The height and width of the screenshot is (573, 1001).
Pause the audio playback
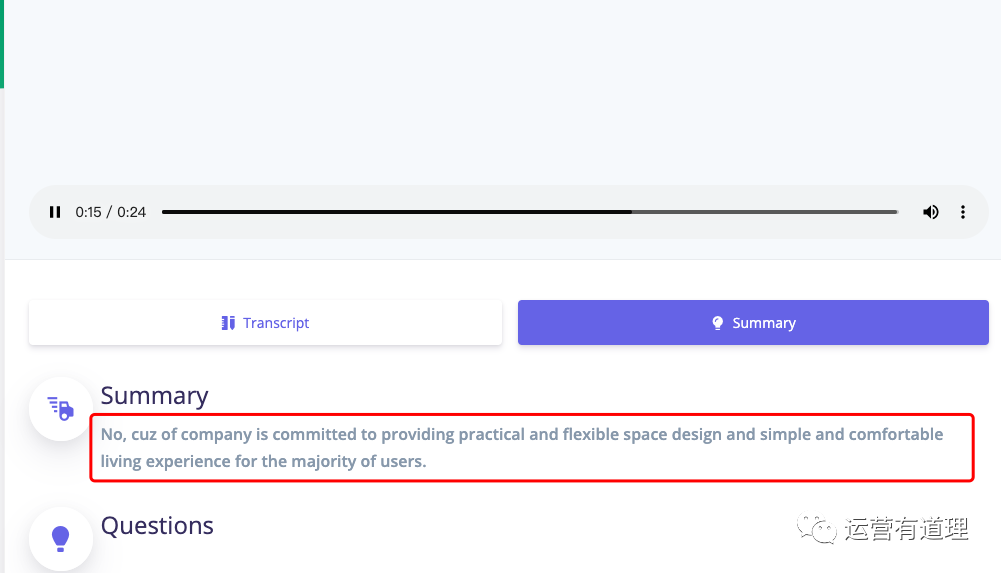click(x=55, y=212)
